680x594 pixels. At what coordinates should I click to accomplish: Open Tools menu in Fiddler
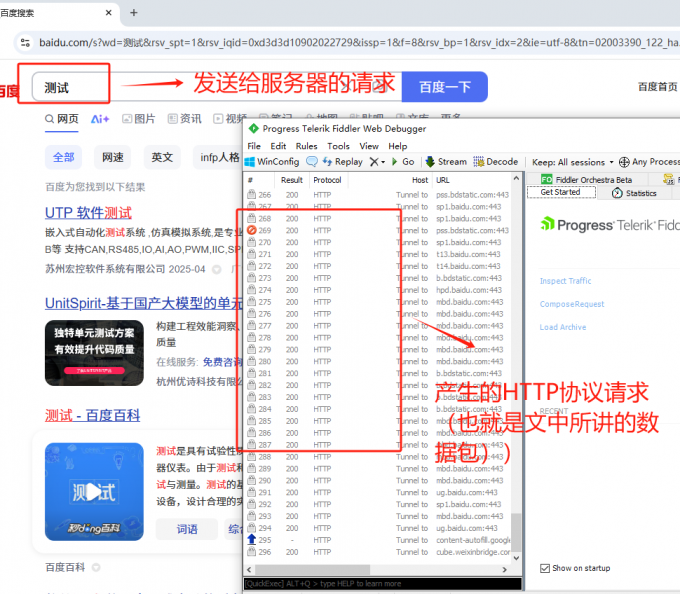click(338, 146)
